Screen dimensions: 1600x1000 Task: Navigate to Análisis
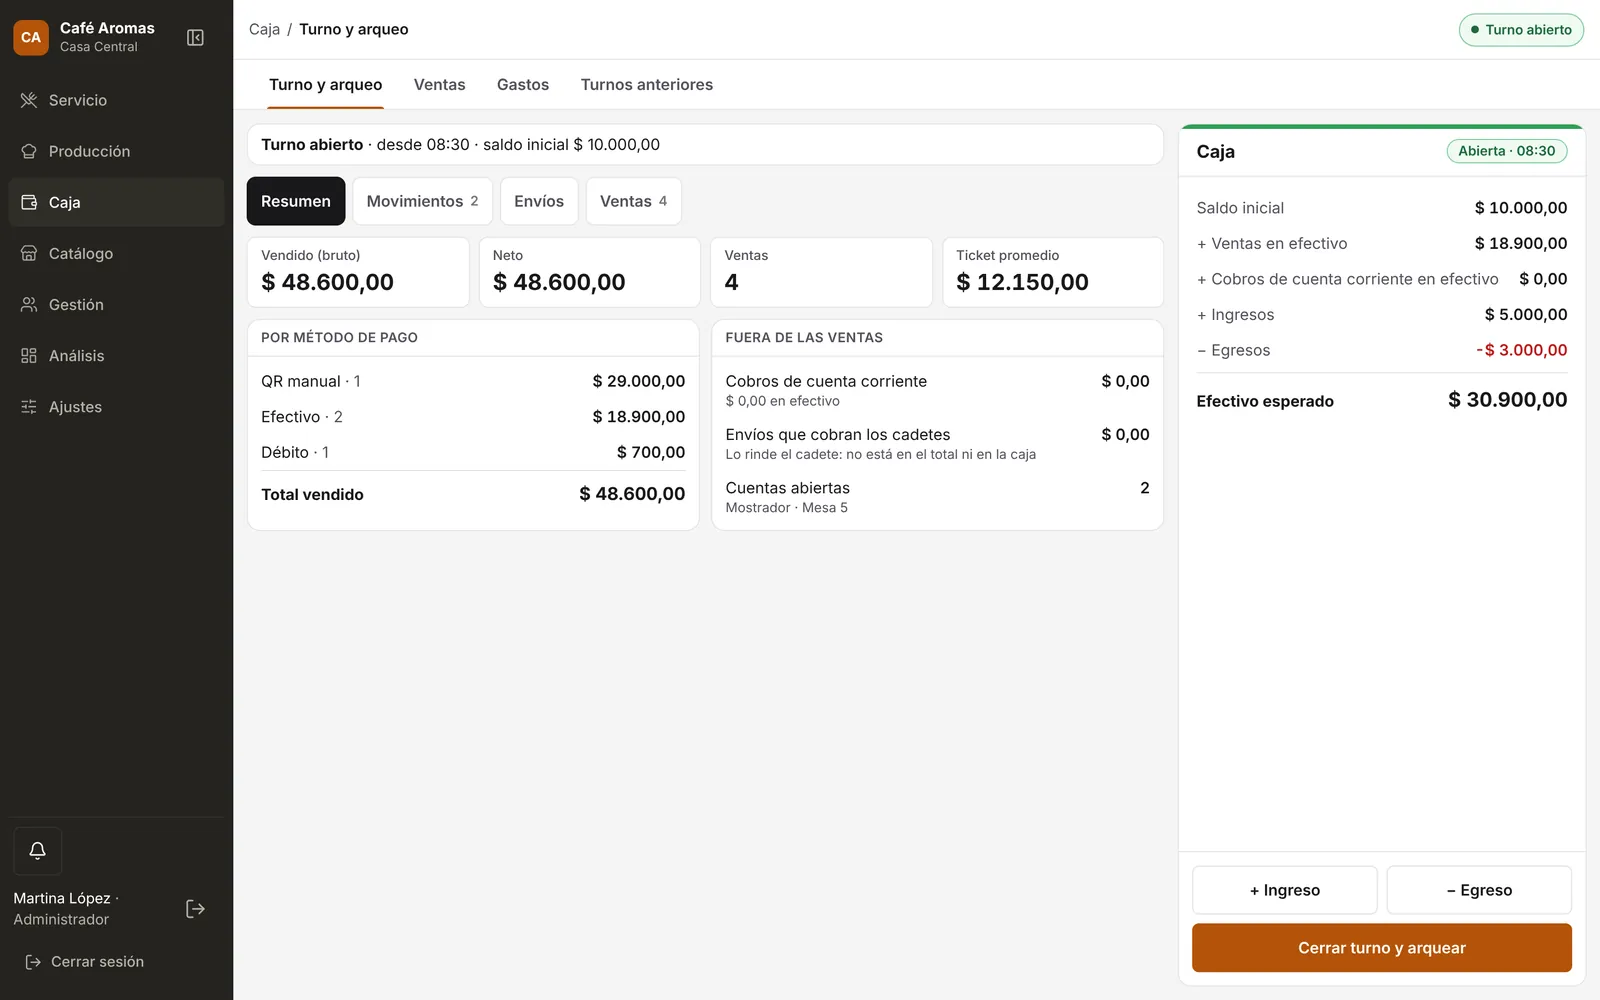tap(116, 355)
